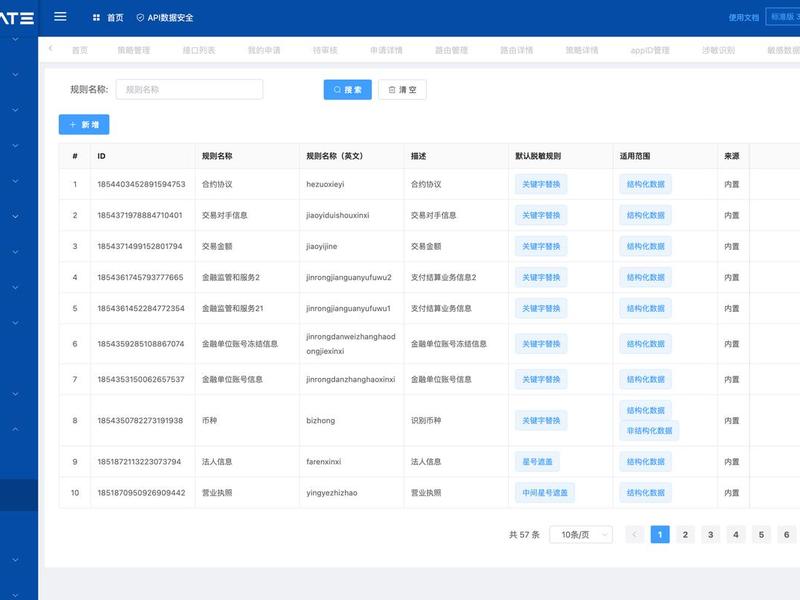Click the 关键字替换 tag in 合约协议 row

point(541,184)
